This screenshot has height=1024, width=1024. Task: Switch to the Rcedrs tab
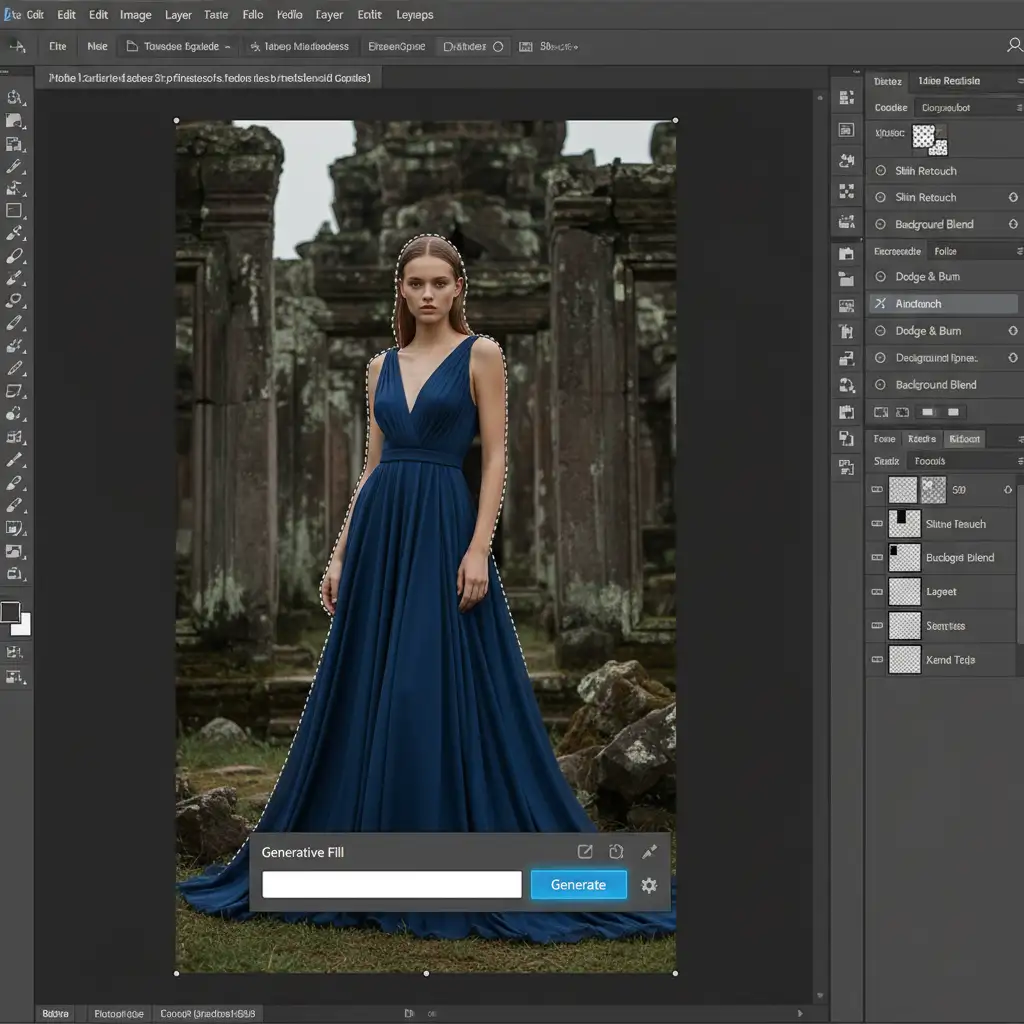click(x=921, y=439)
